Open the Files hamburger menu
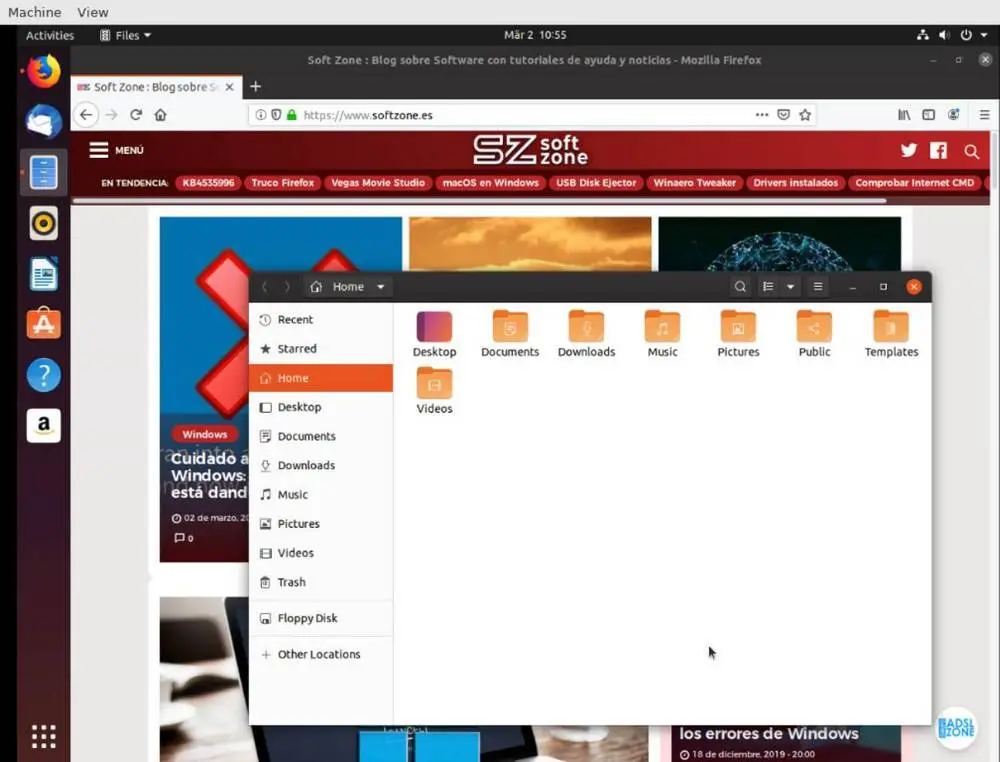 (818, 287)
